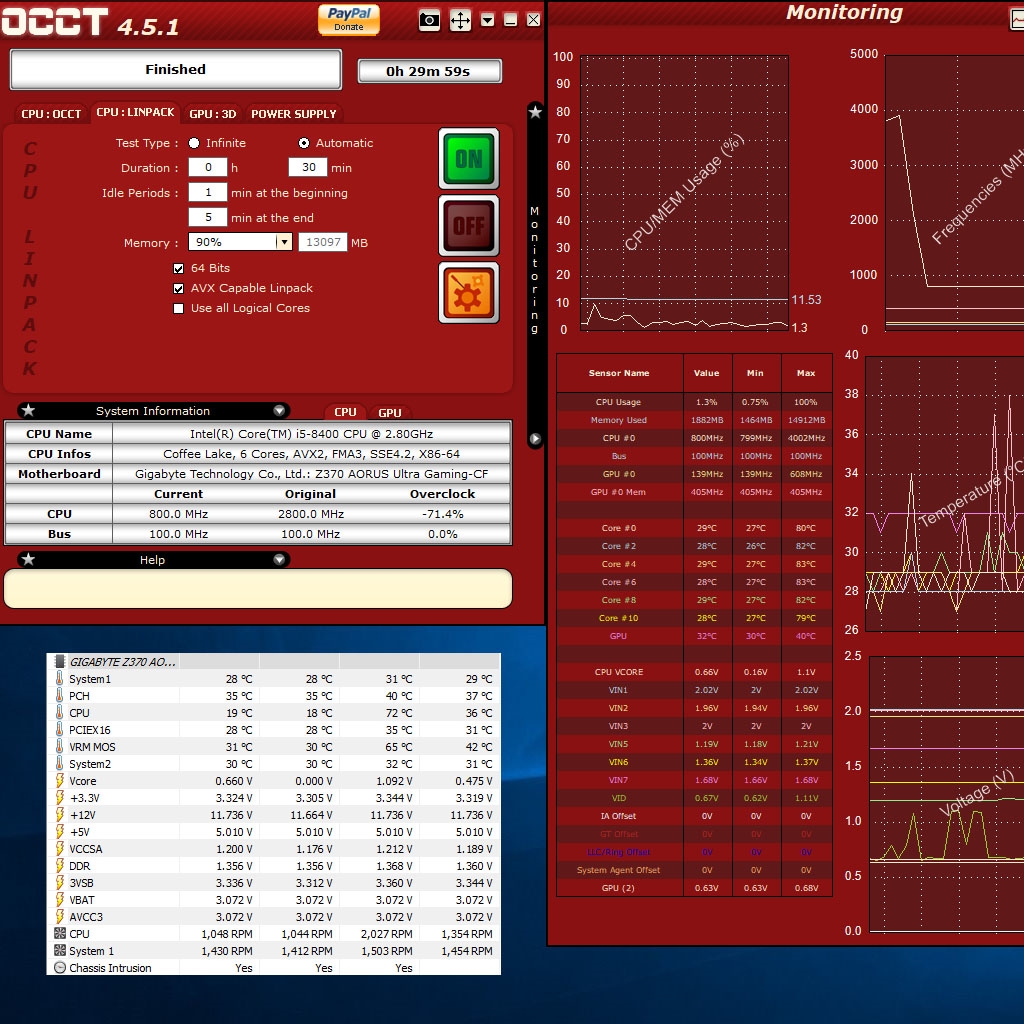The width and height of the screenshot is (1024, 1024).
Task: Select the CPU : LINPACK tab
Action: 135,112
